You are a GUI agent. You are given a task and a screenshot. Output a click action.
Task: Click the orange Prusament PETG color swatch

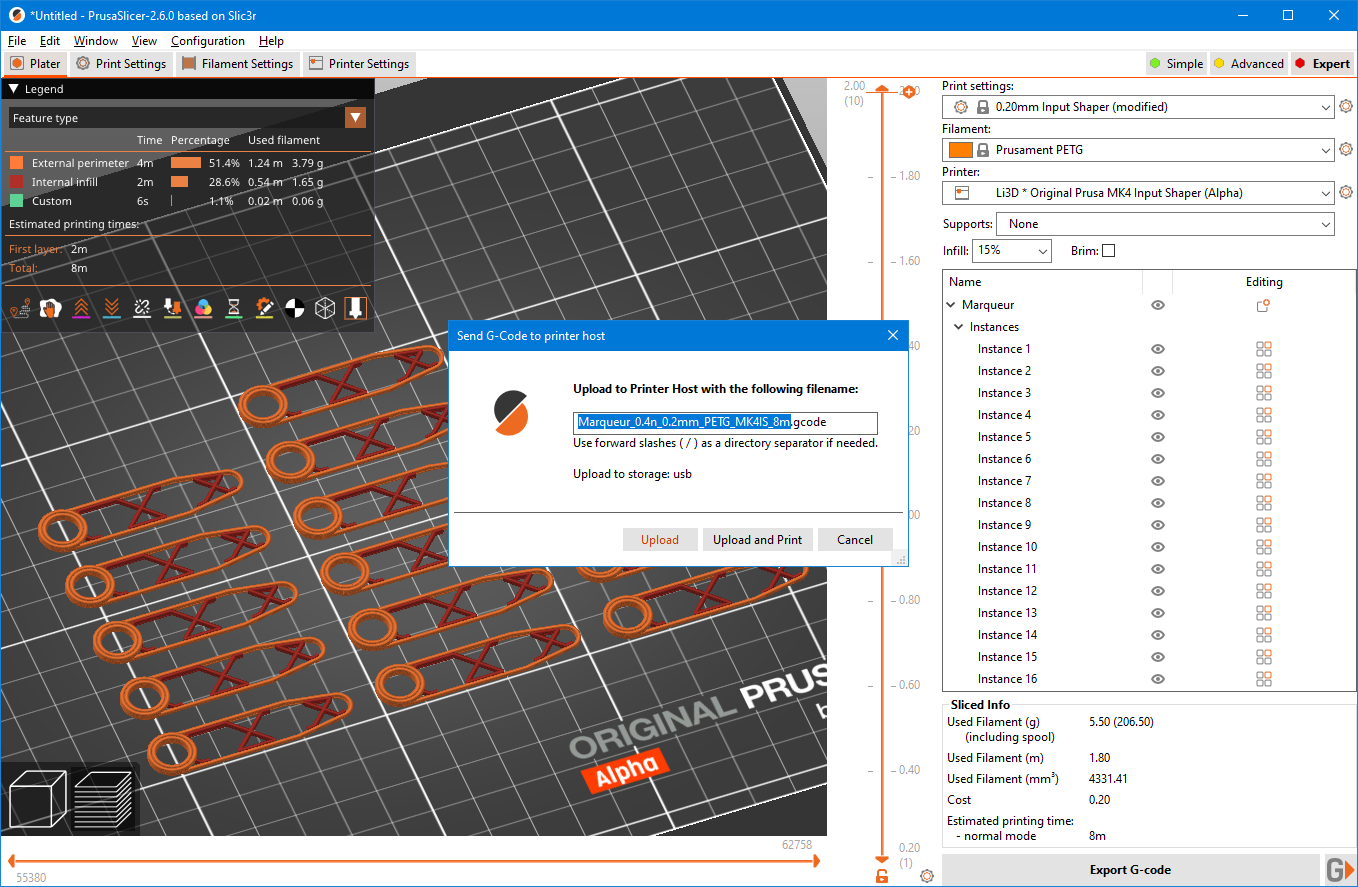[x=960, y=150]
